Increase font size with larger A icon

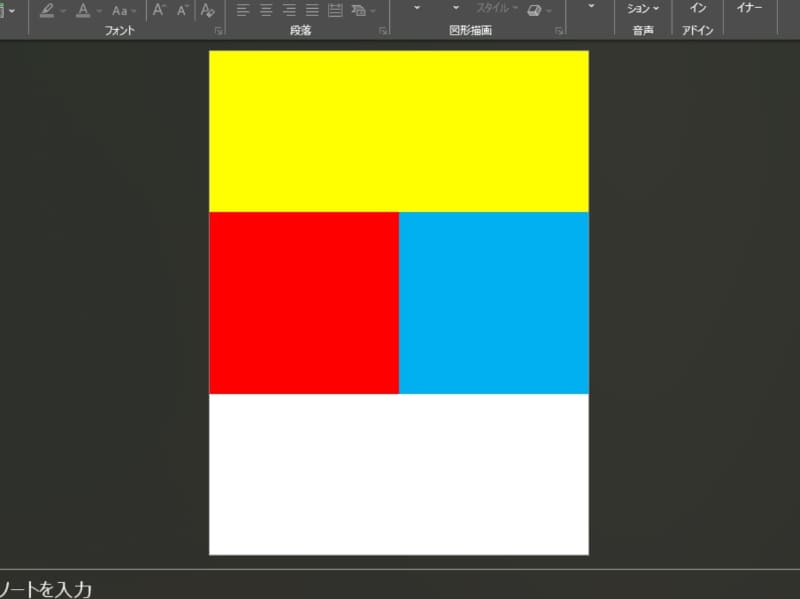click(x=159, y=10)
